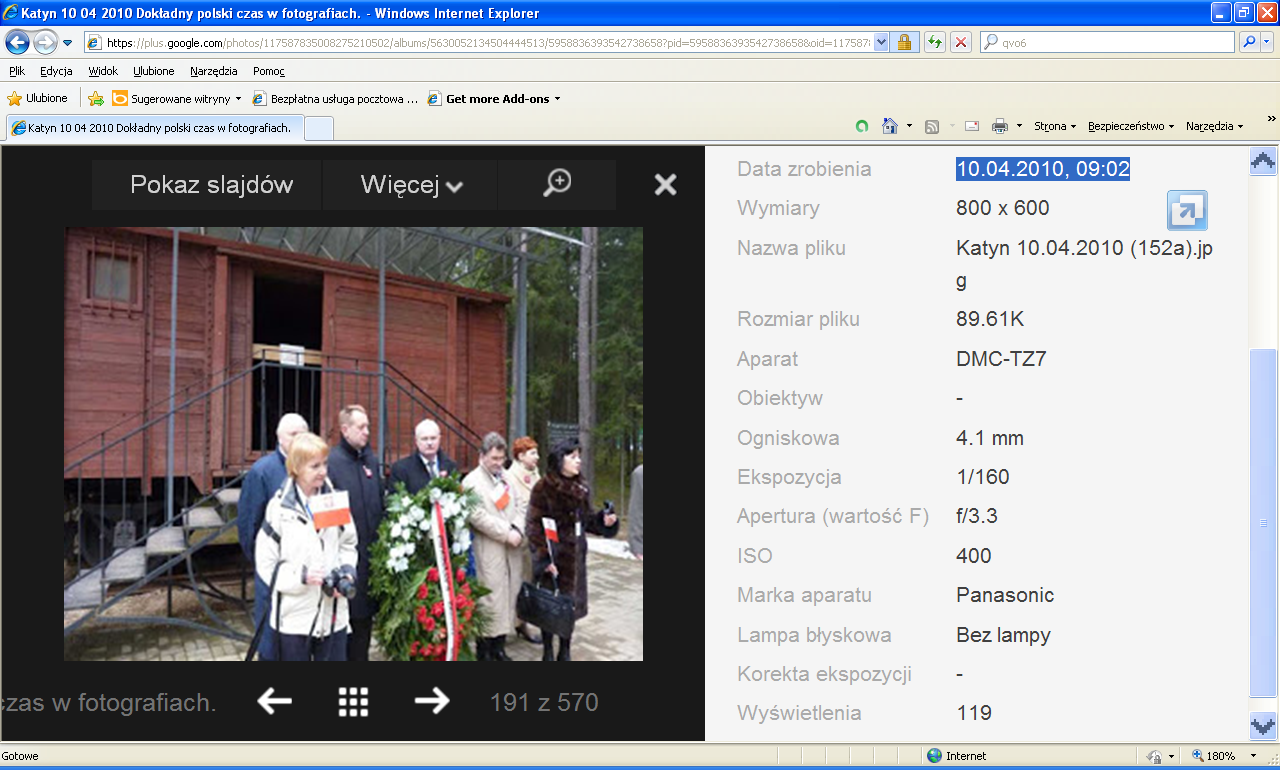
Task: Expand the zoom level dropdown arrow
Action: point(1255,756)
